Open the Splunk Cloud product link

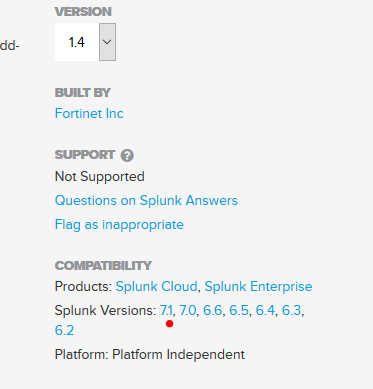tap(156, 286)
